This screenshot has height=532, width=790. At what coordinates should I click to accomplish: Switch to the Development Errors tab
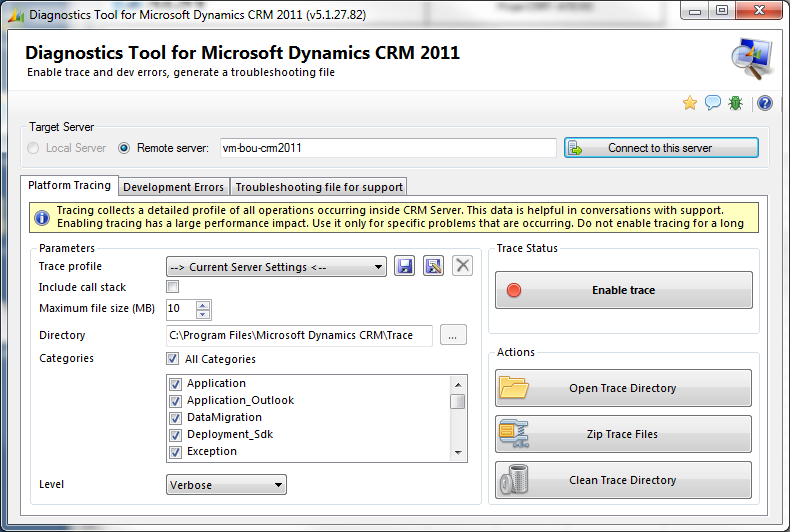[174, 187]
